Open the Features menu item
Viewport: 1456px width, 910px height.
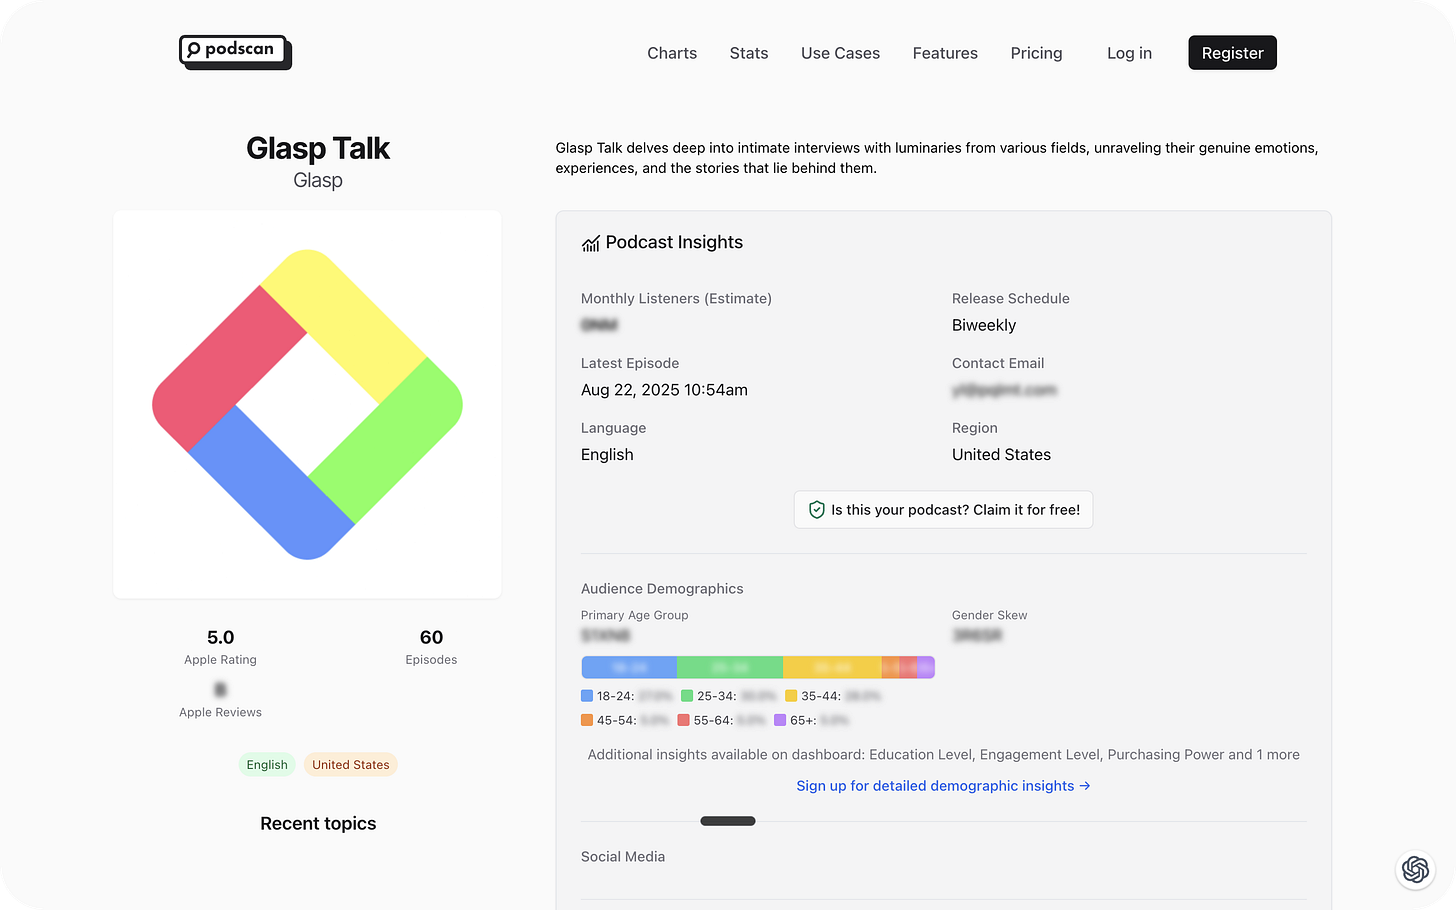click(945, 53)
